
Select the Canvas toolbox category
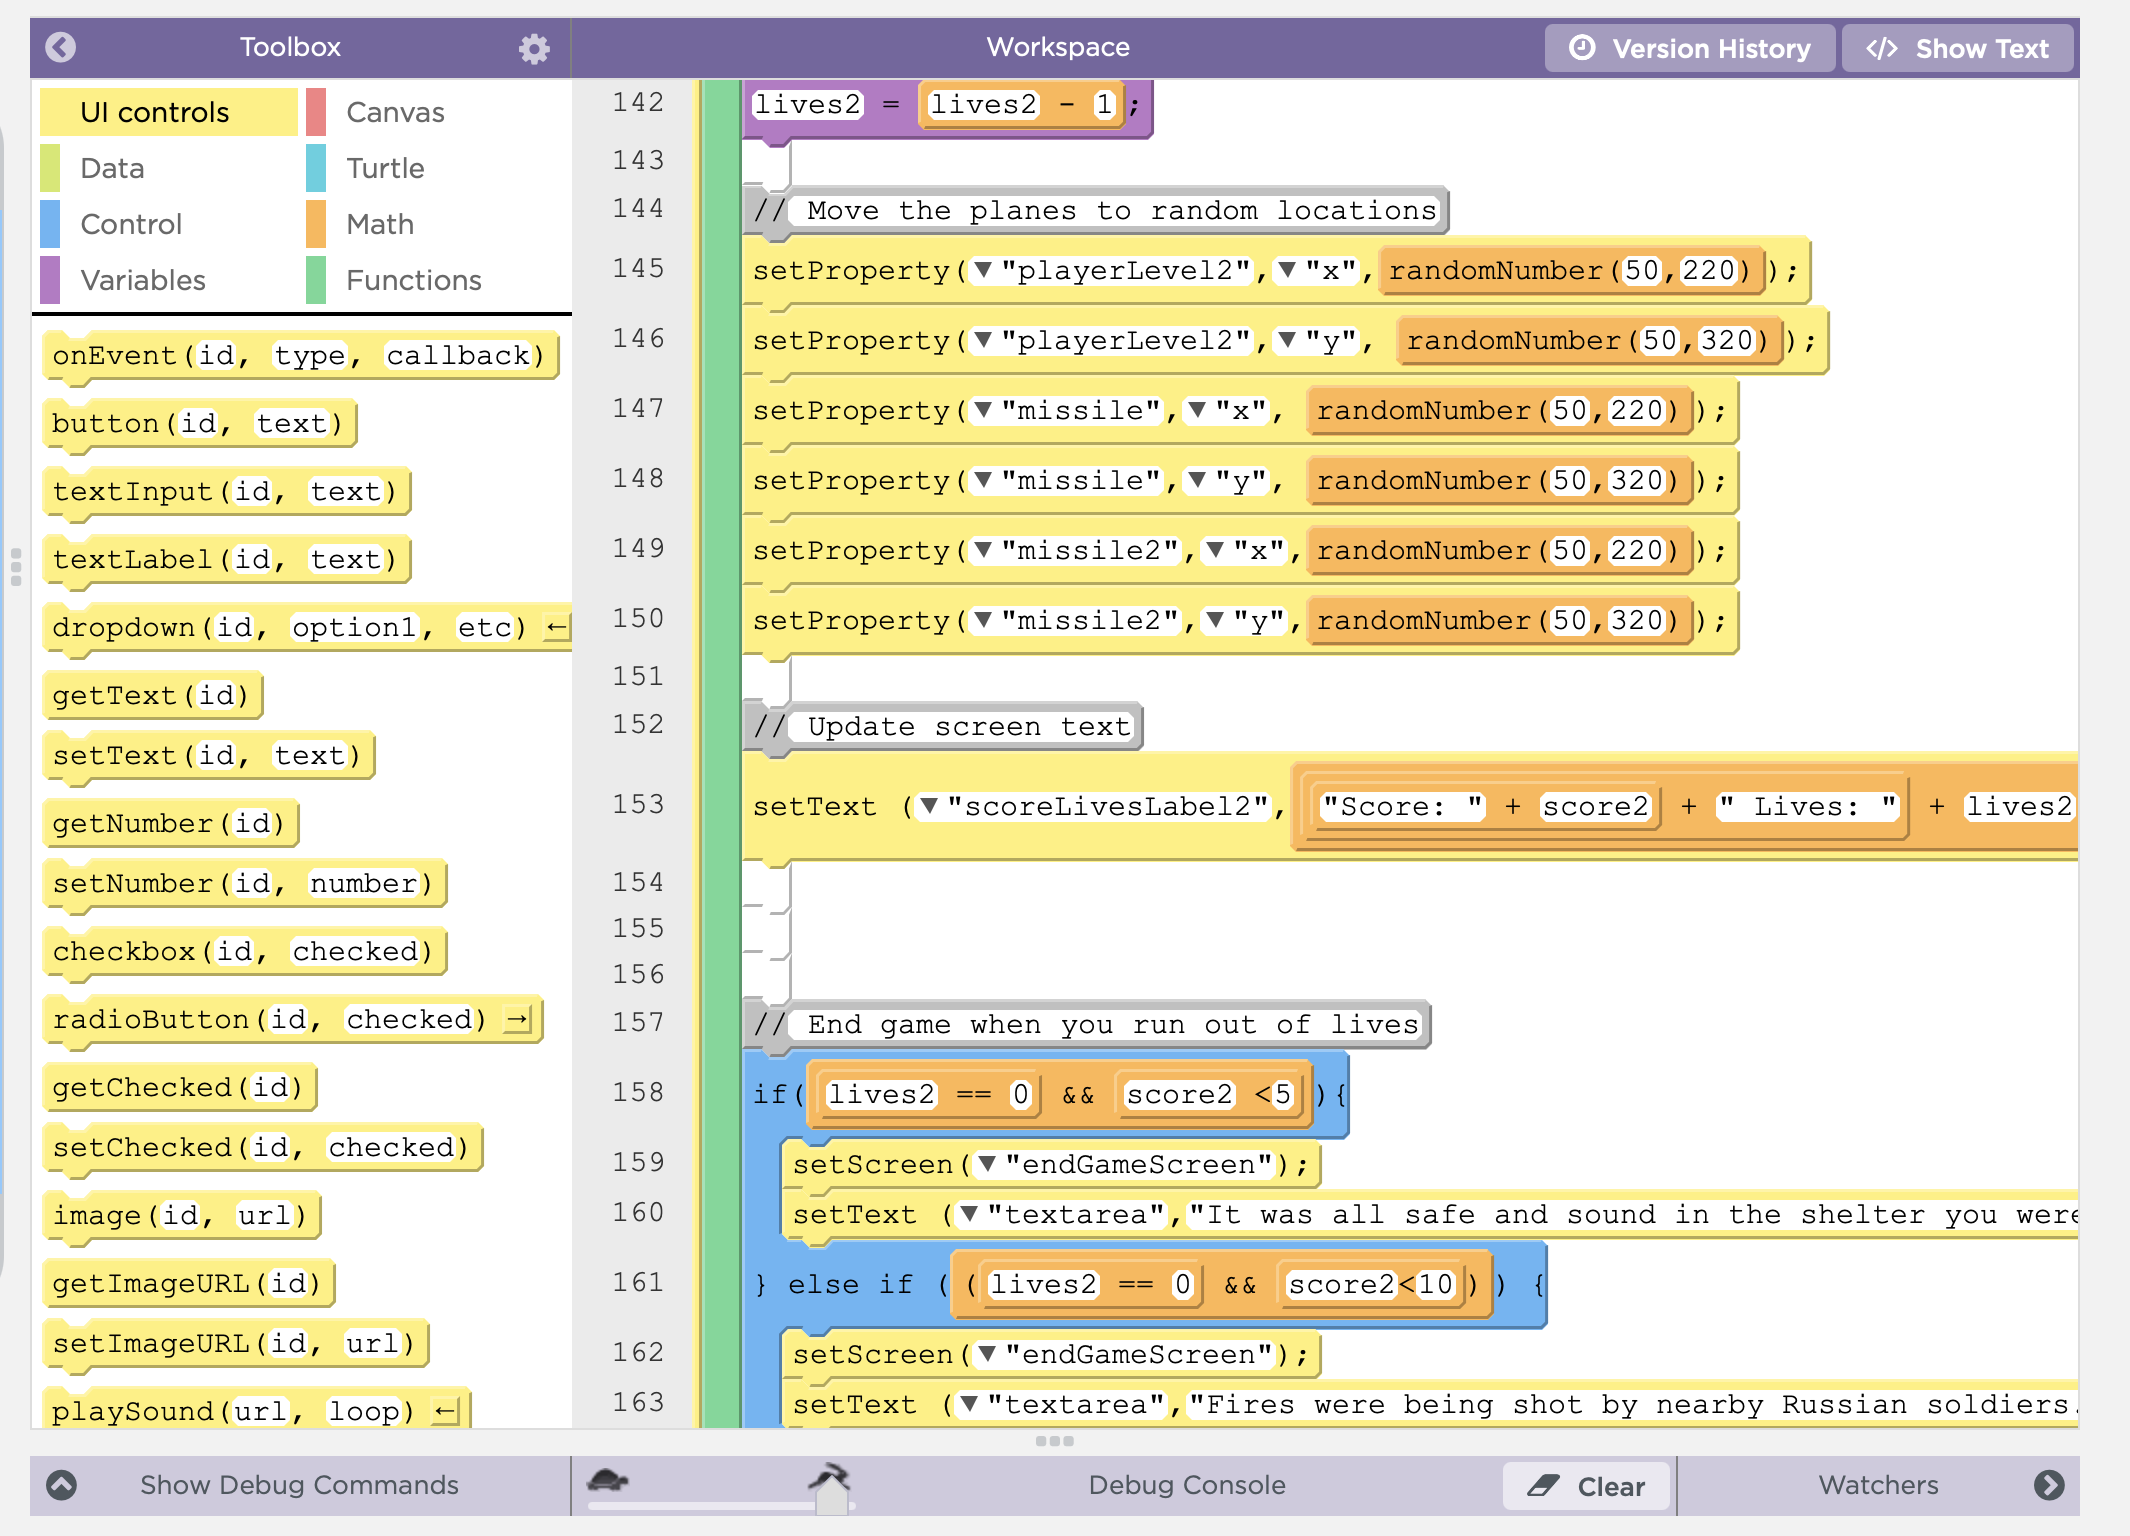point(395,112)
